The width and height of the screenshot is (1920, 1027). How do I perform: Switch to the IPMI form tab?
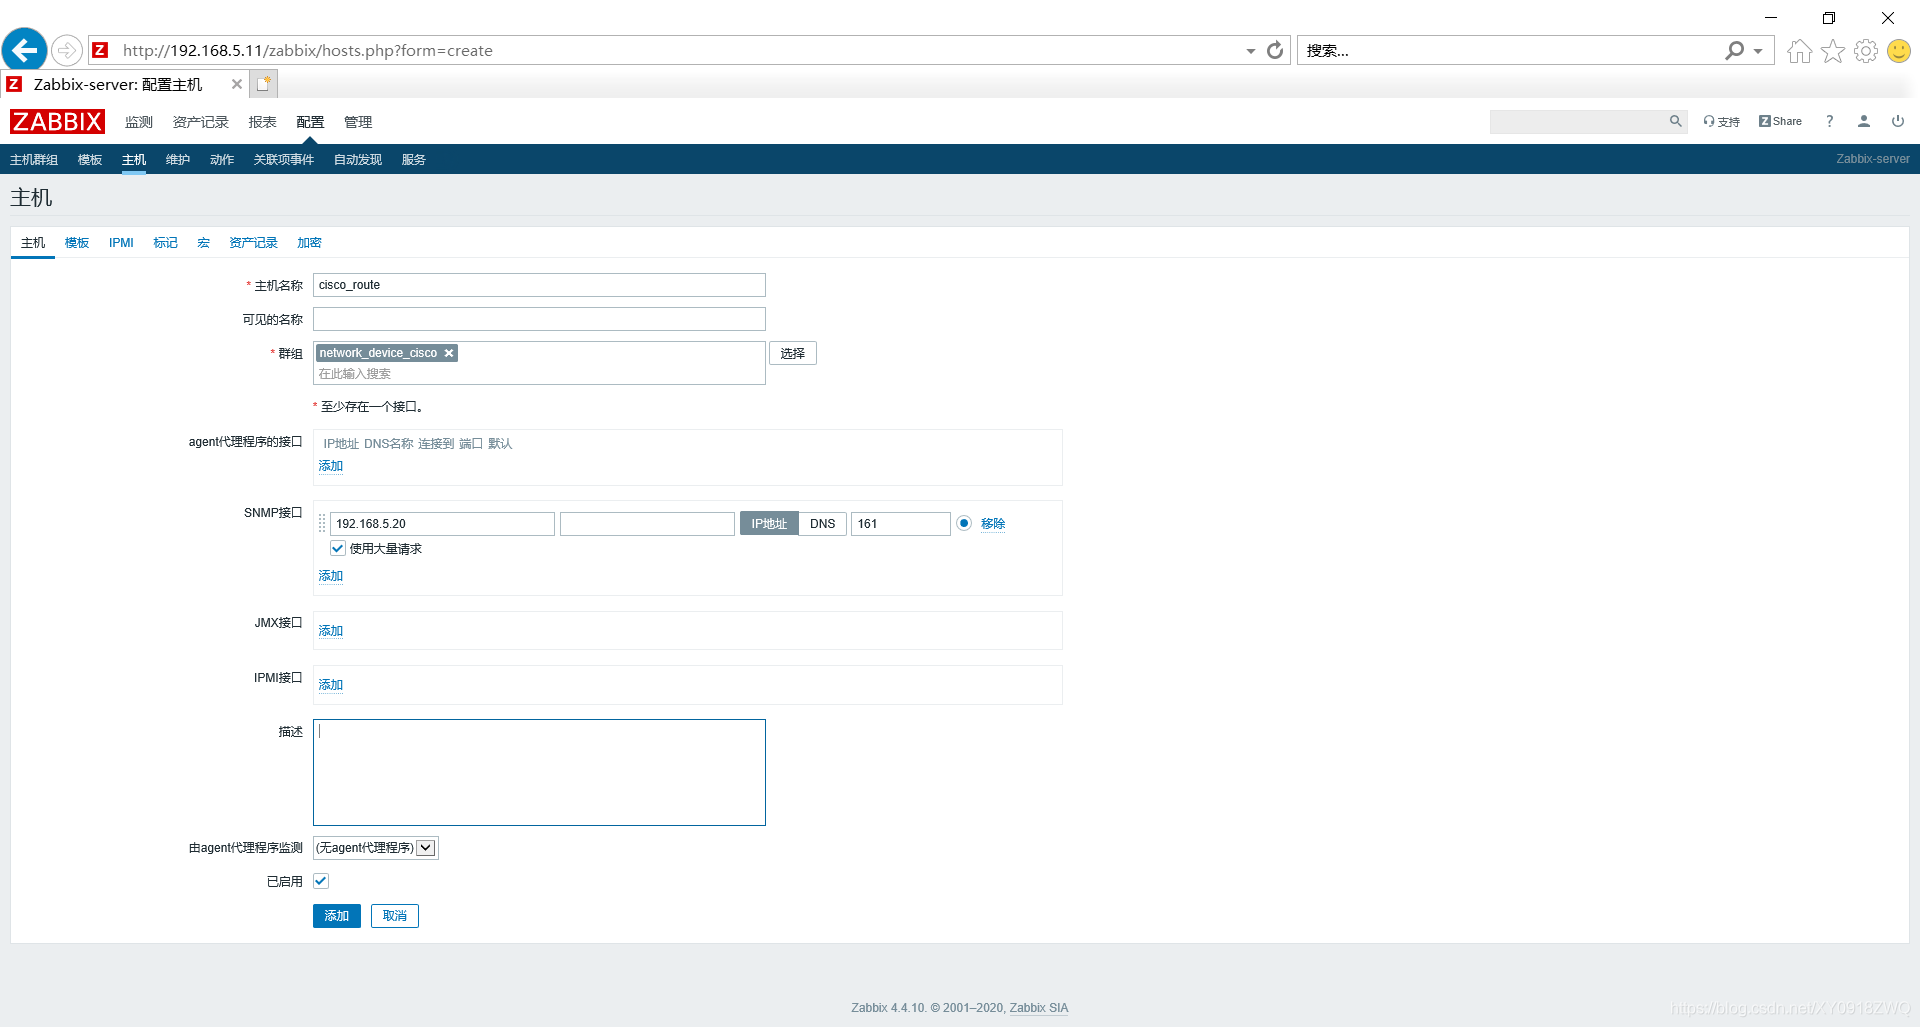click(121, 243)
